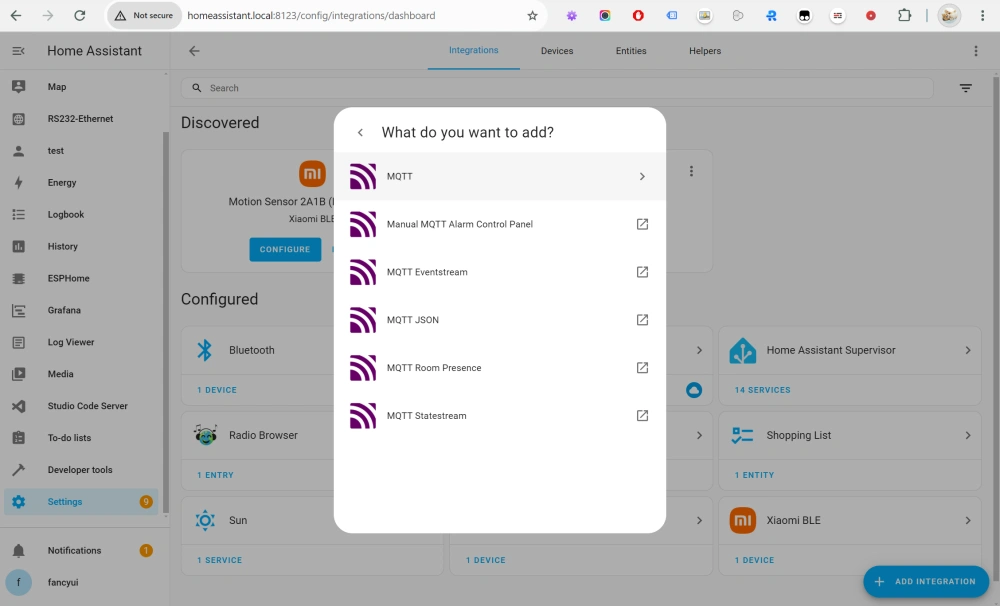The height and width of the screenshot is (606, 1000).
Task: Open To-do lists page
Action: (82, 438)
